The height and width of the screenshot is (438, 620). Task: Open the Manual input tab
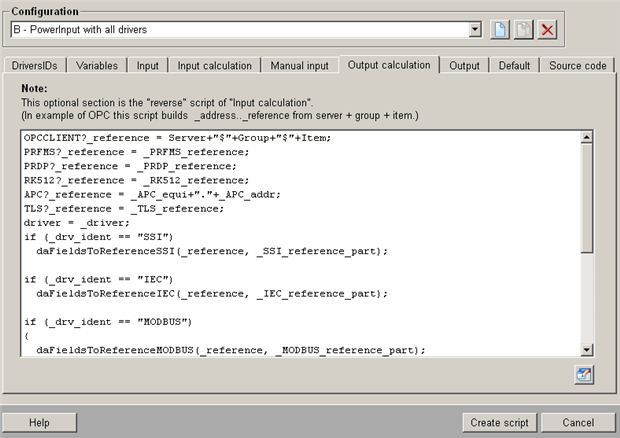pyautogui.click(x=299, y=66)
